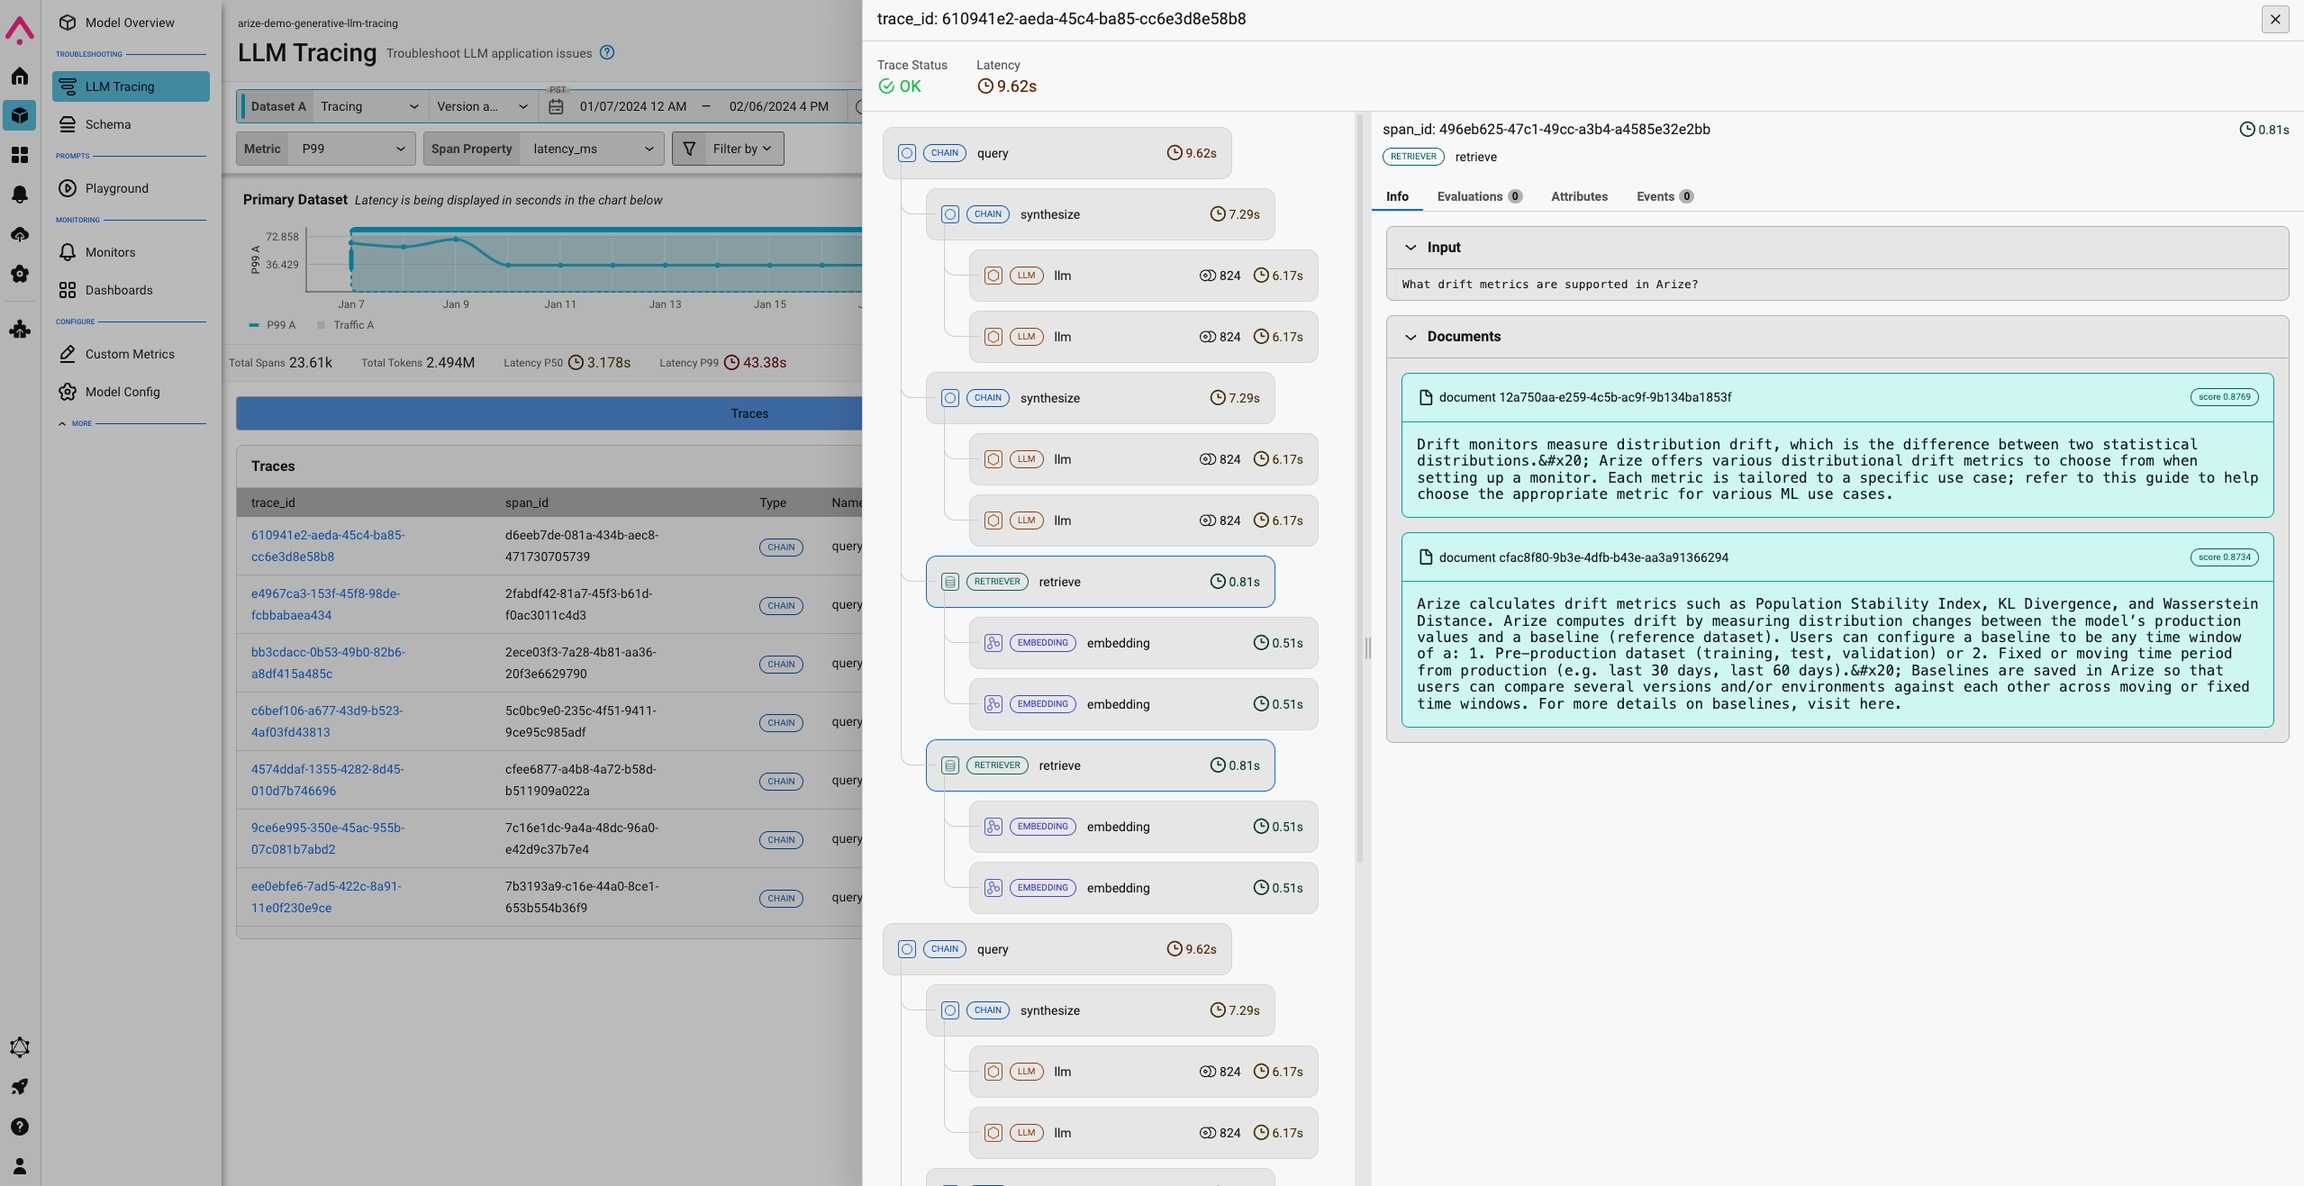
Task: Close the trace details panel
Action: [2275, 19]
